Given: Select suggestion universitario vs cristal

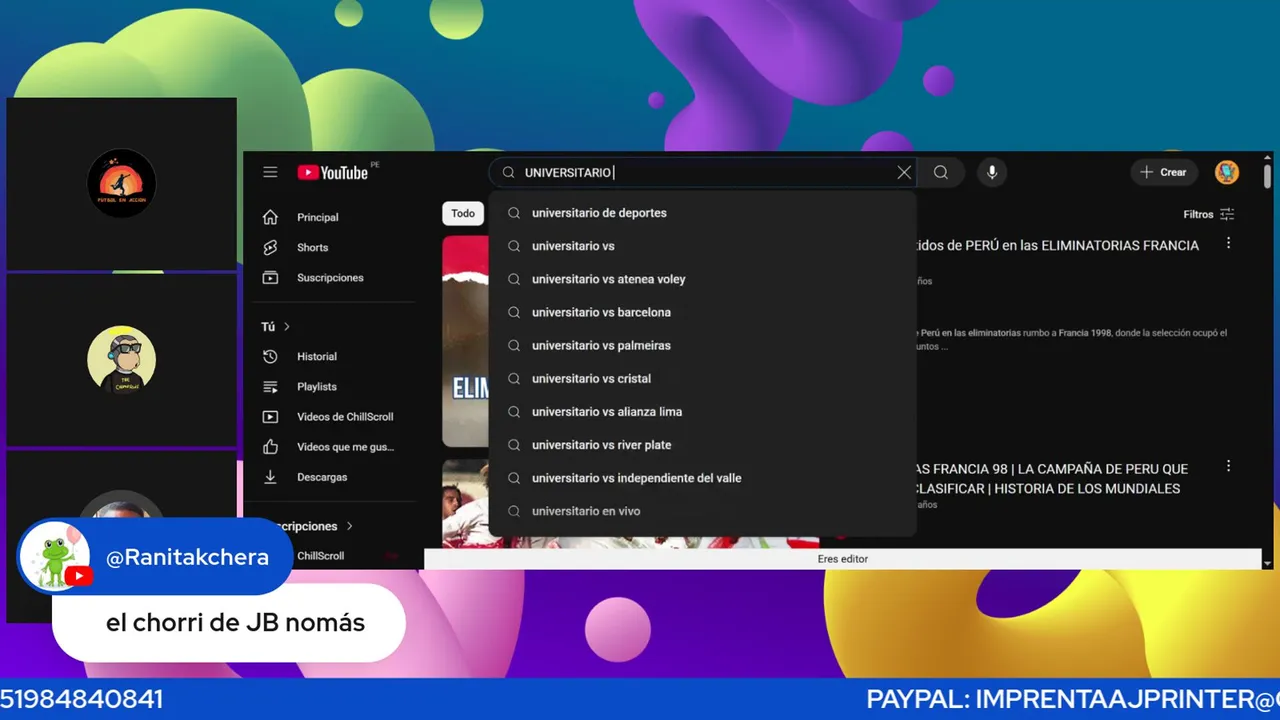Looking at the screenshot, I should tap(702, 378).
